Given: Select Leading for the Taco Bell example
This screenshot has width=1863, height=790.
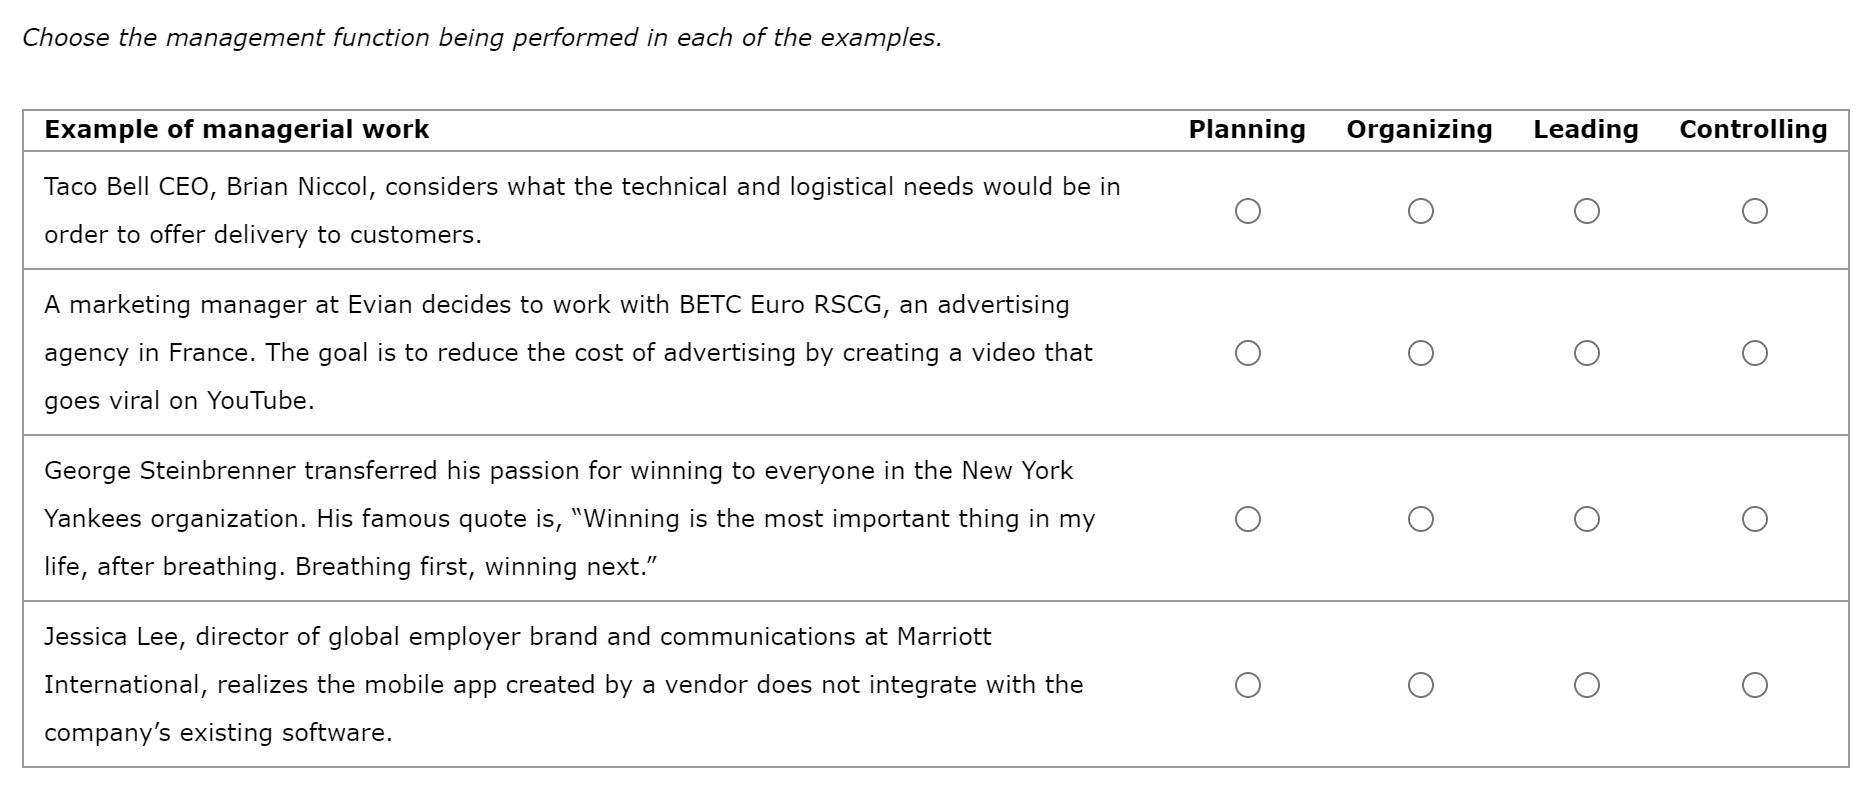Looking at the screenshot, I should click(1586, 211).
